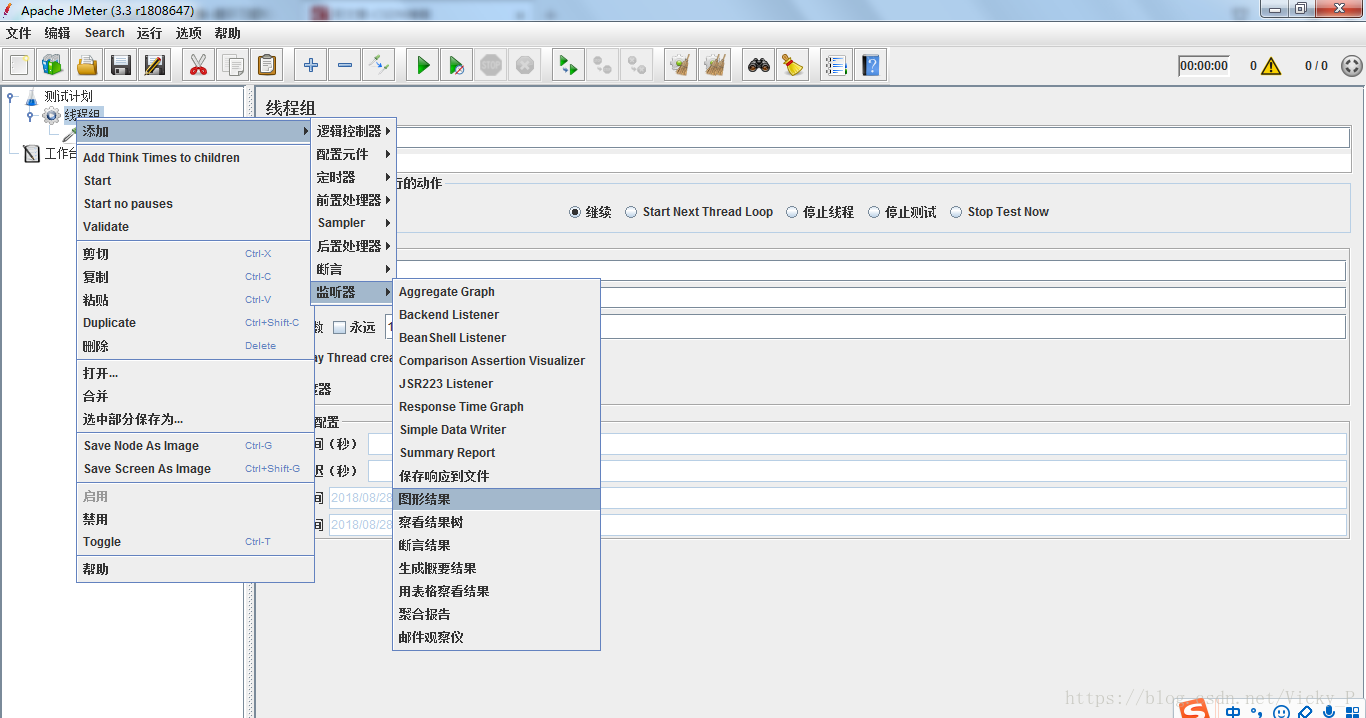Open the 文件 menu
Image resolution: width=1366 pixels, height=718 pixels.
(18, 33)
